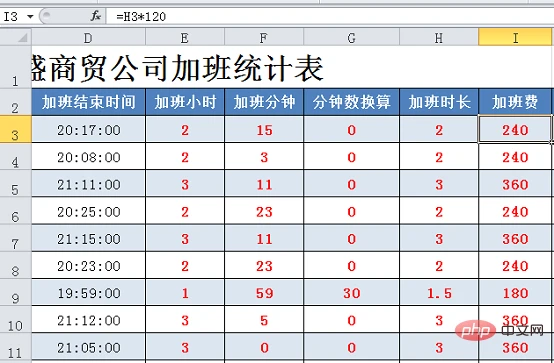The width and height of the screenshot is (554, 363).
Task: Select row 3 header
Action: pos(16,130)
